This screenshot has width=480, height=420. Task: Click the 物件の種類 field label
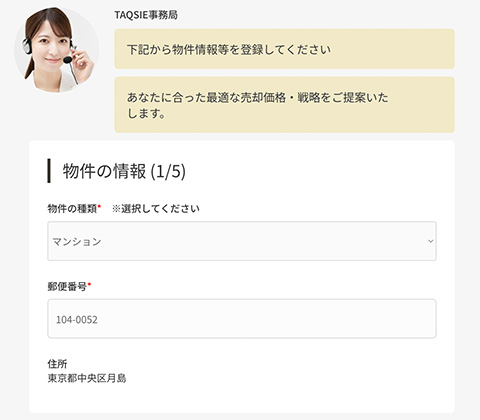coord(72,209)
